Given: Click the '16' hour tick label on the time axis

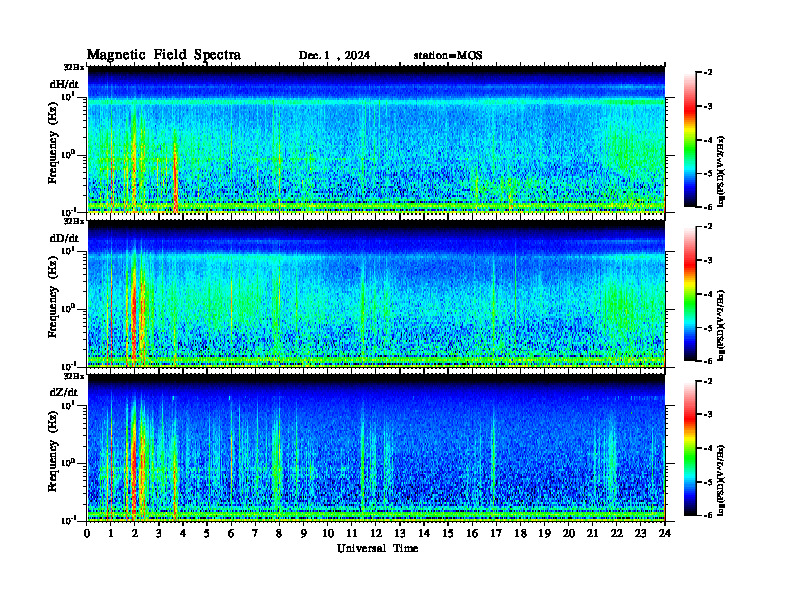Looking at the screenshot, I should [472, 534].
